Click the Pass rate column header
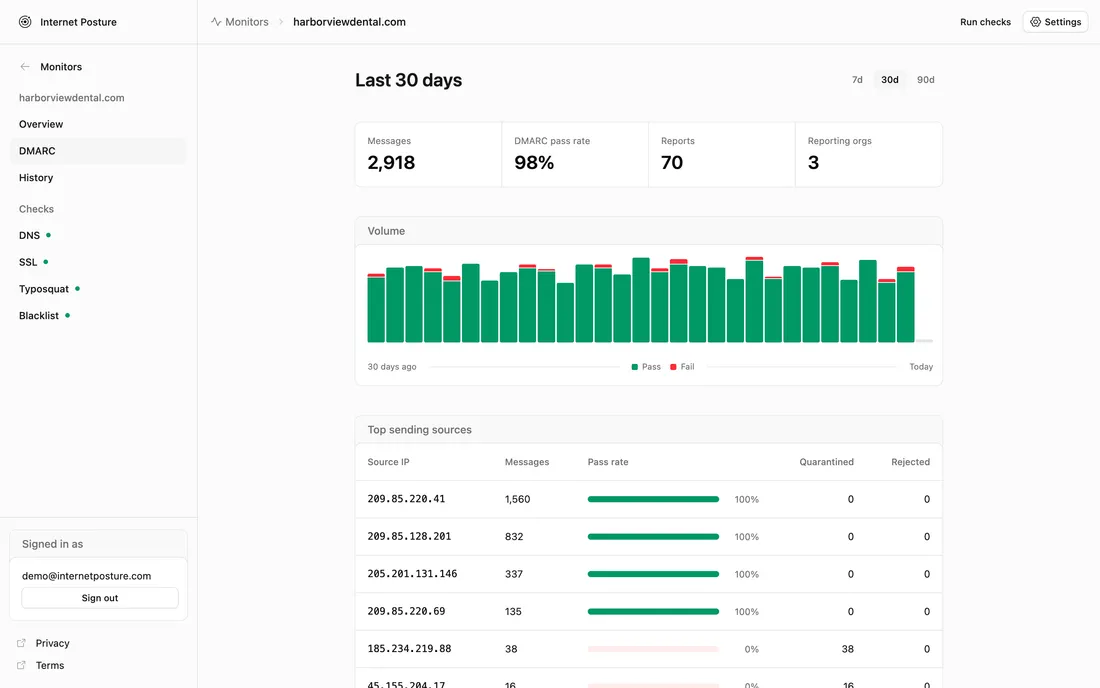The height and width of the screenshot is (688, 1100). point(608,461)
